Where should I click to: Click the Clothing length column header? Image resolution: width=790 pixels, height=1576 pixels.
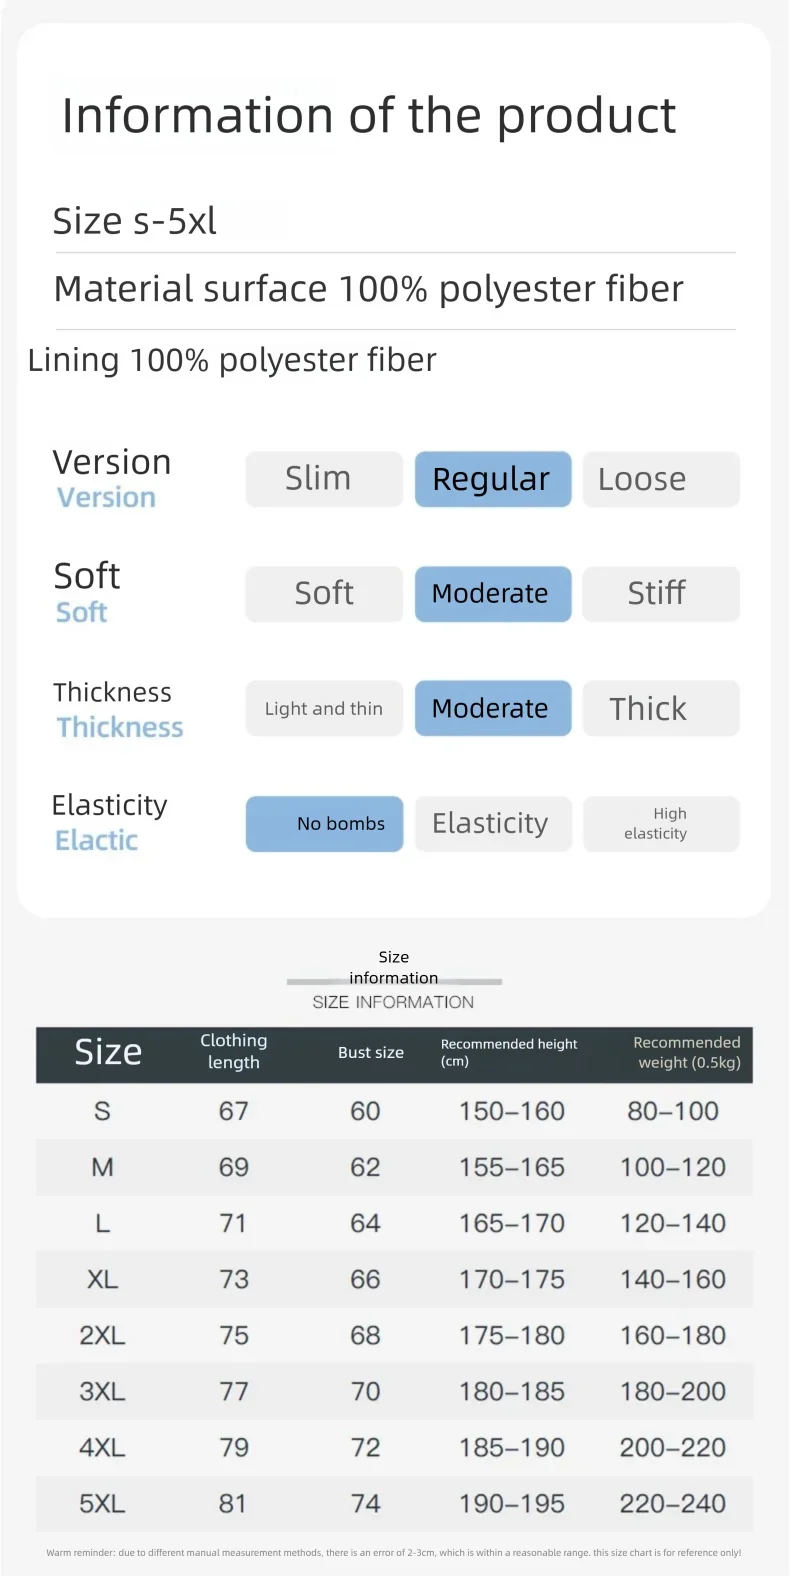coord(234,1052)
